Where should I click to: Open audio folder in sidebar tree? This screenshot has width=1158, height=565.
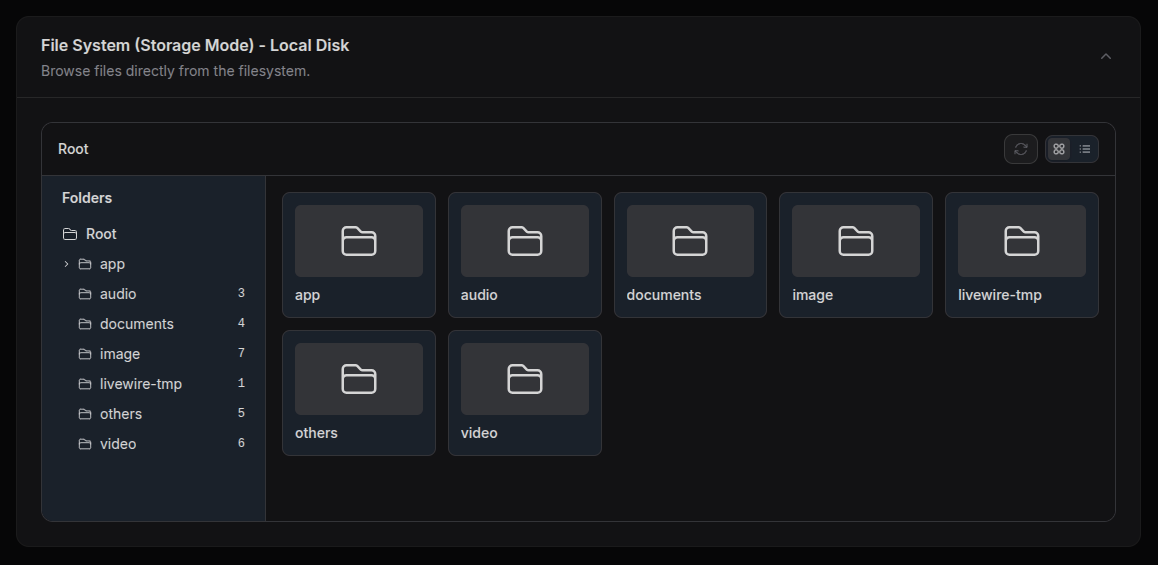[118, 294]
